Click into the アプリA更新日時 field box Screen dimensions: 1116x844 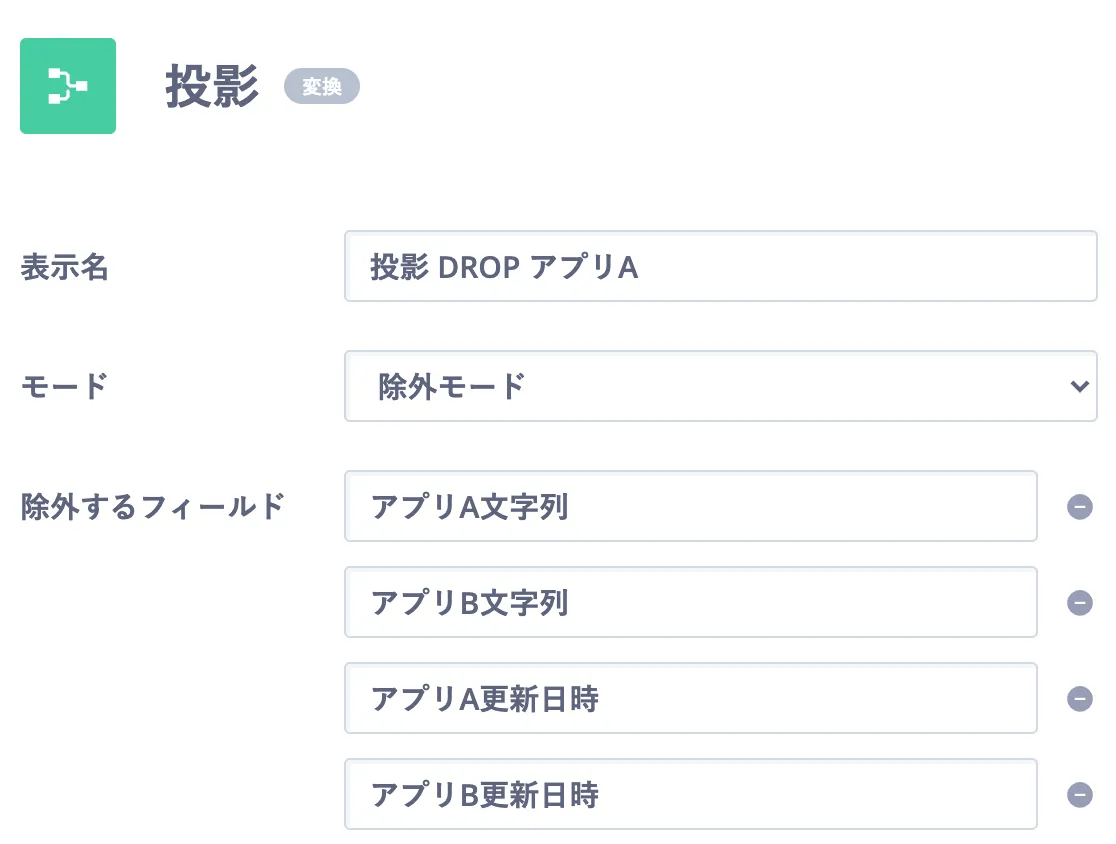click(690, 699)
